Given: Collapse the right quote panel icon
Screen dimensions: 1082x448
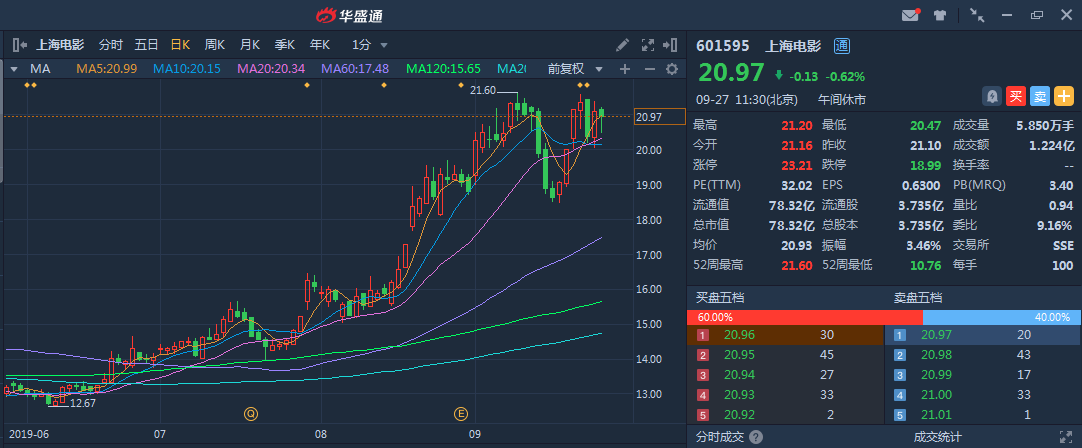Looking at the screenshot, I should 669,45.
